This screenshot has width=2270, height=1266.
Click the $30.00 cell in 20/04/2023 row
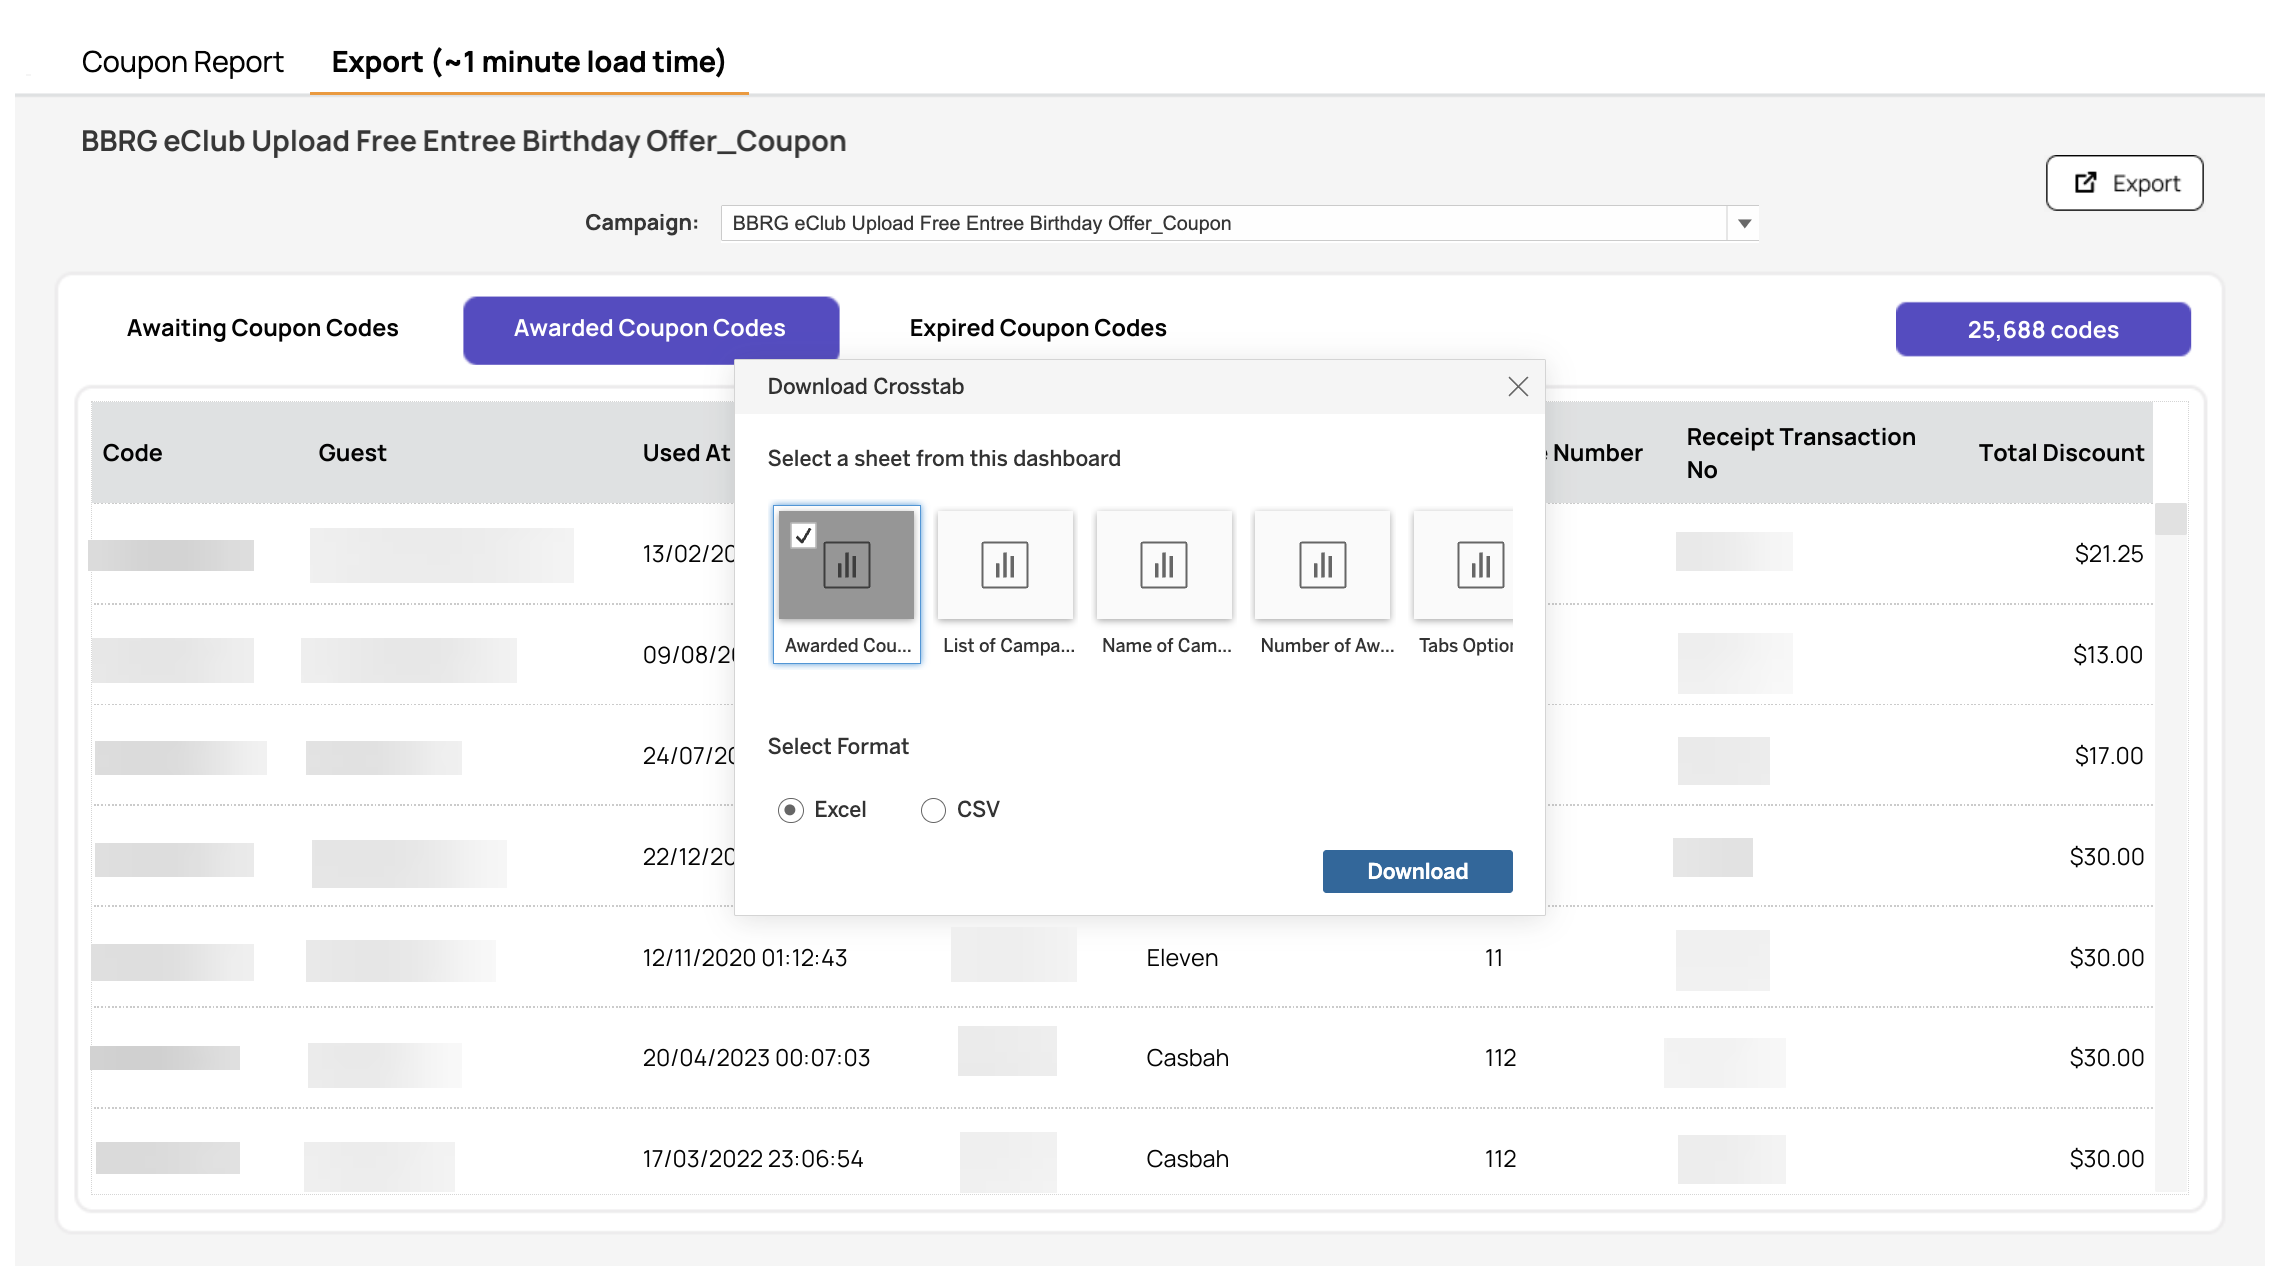coord(2106,1058)
